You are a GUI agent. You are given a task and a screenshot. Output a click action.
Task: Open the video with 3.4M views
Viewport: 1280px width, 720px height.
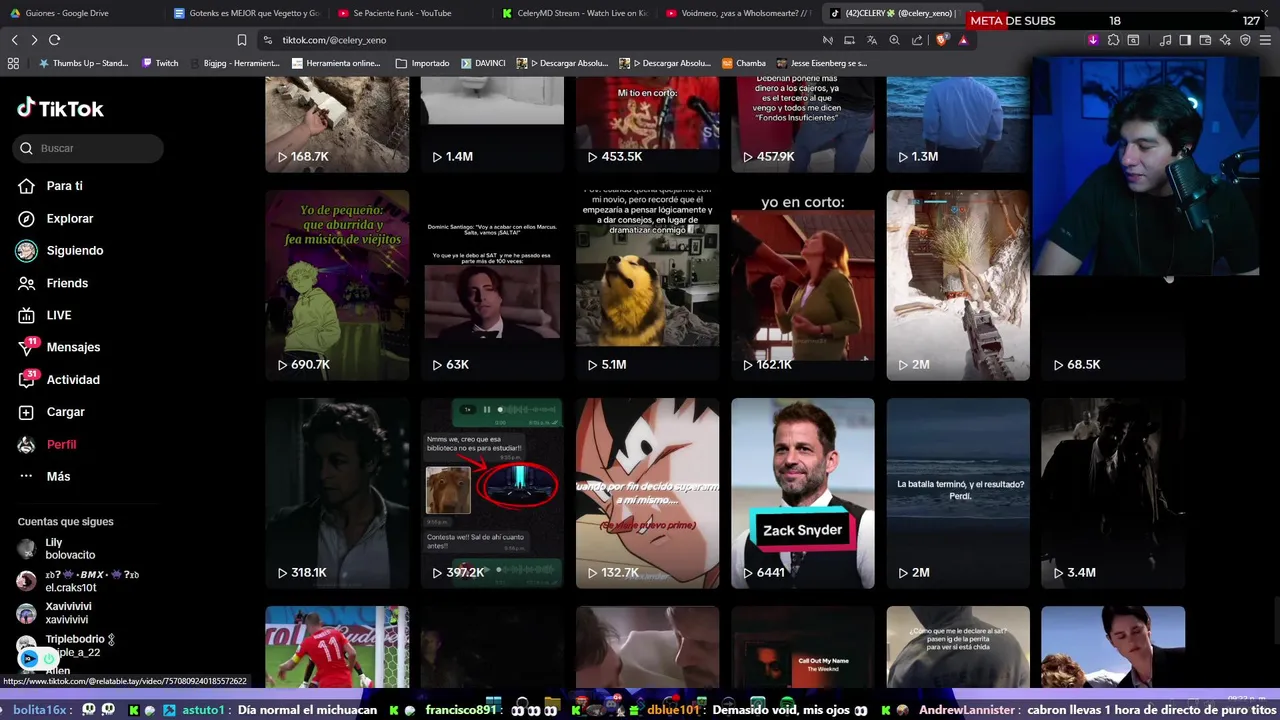1113,493
